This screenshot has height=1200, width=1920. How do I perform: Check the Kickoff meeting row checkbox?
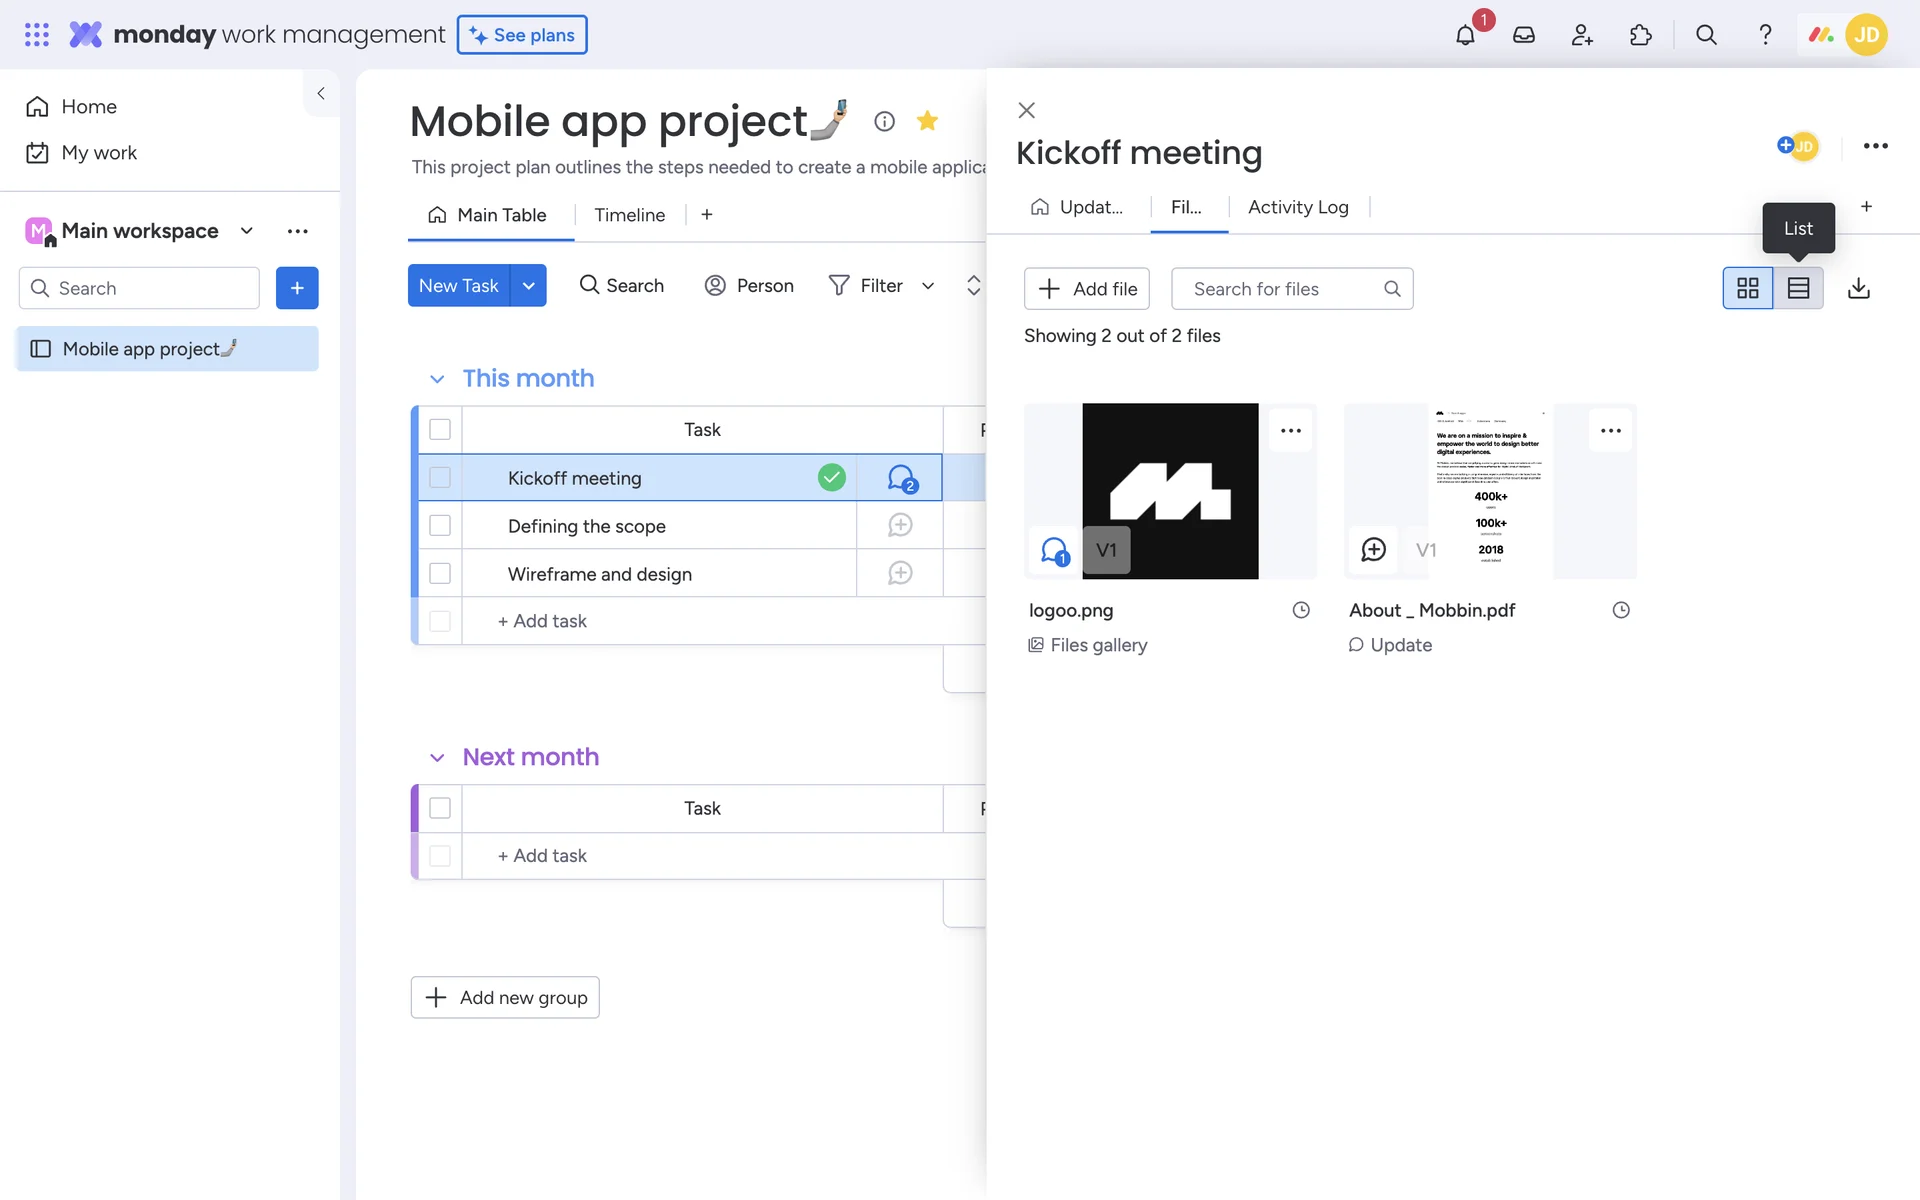440,478
